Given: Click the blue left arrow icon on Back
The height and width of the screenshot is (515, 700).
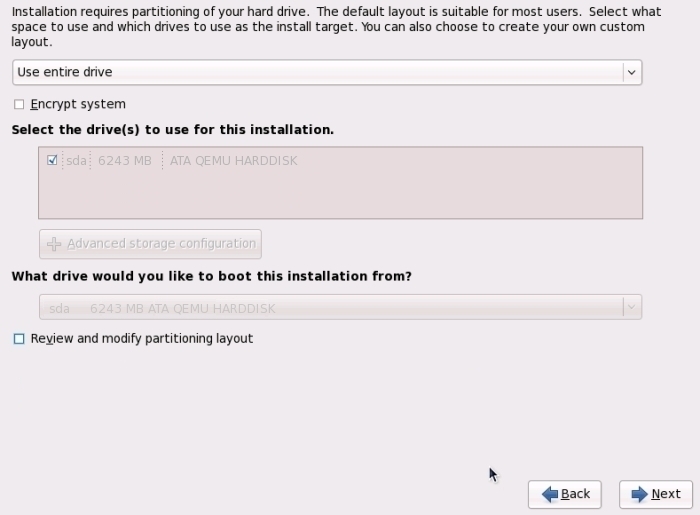Looking at the screenshot, I should pos(549,494).
